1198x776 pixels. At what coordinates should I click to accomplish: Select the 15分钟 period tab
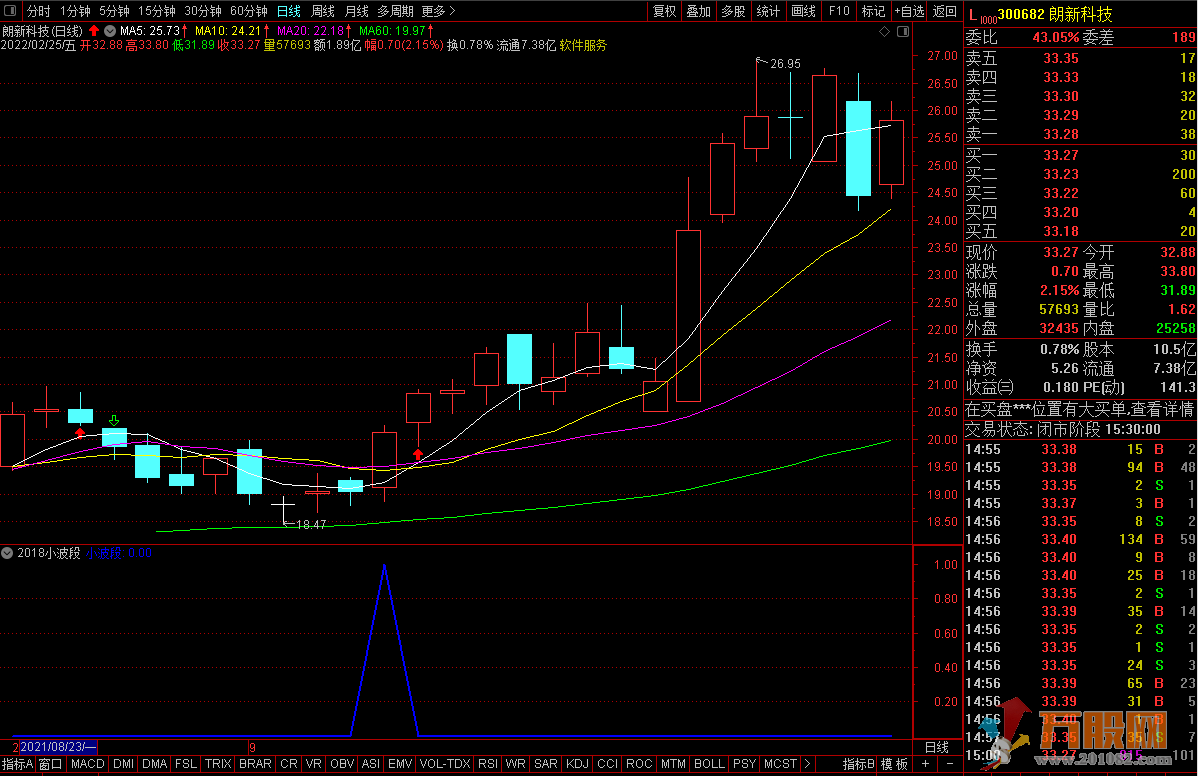pyautogui.click(x=155, y=11)
